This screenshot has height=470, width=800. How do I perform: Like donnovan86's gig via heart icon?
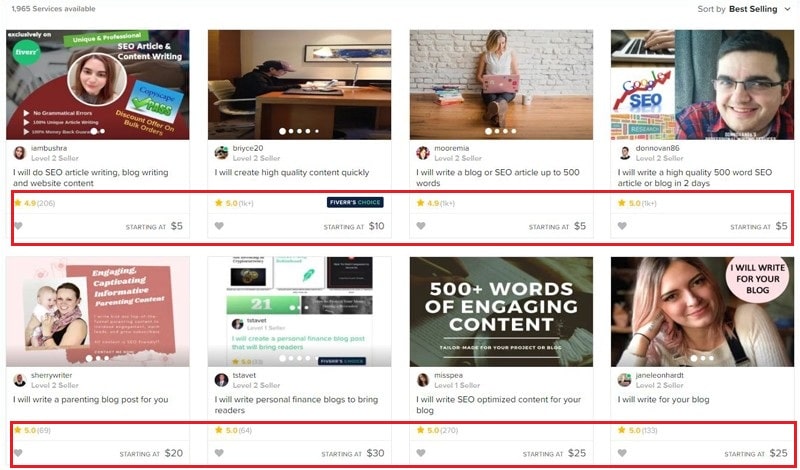pyautogui.click(x=622, y=226)
